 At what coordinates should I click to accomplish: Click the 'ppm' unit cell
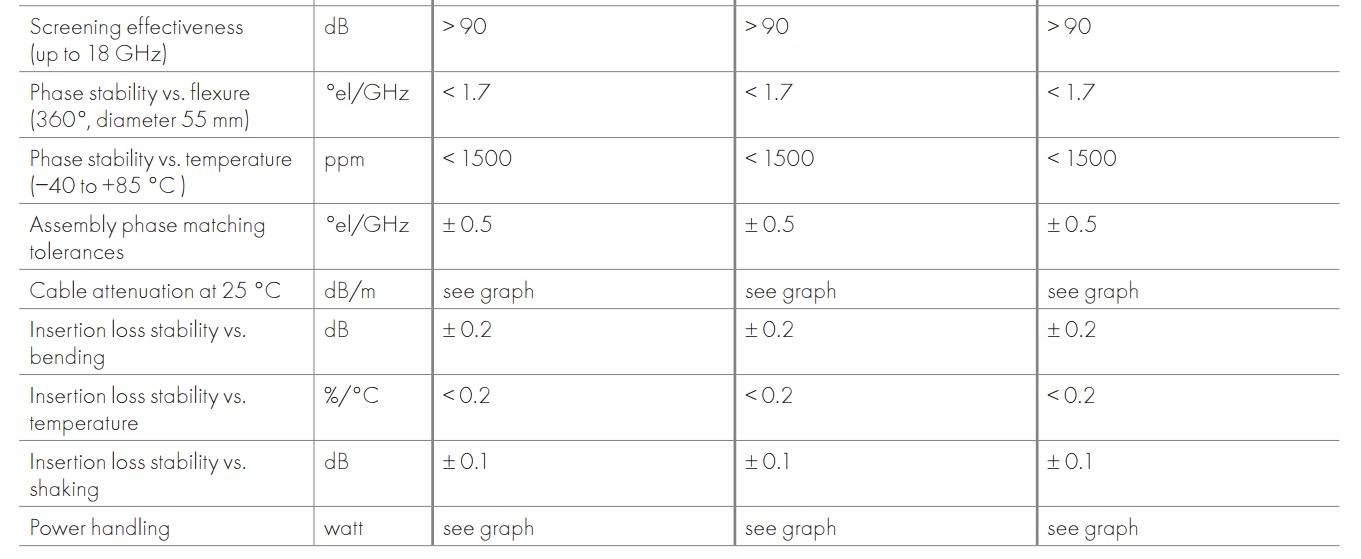tap(344, 160)
